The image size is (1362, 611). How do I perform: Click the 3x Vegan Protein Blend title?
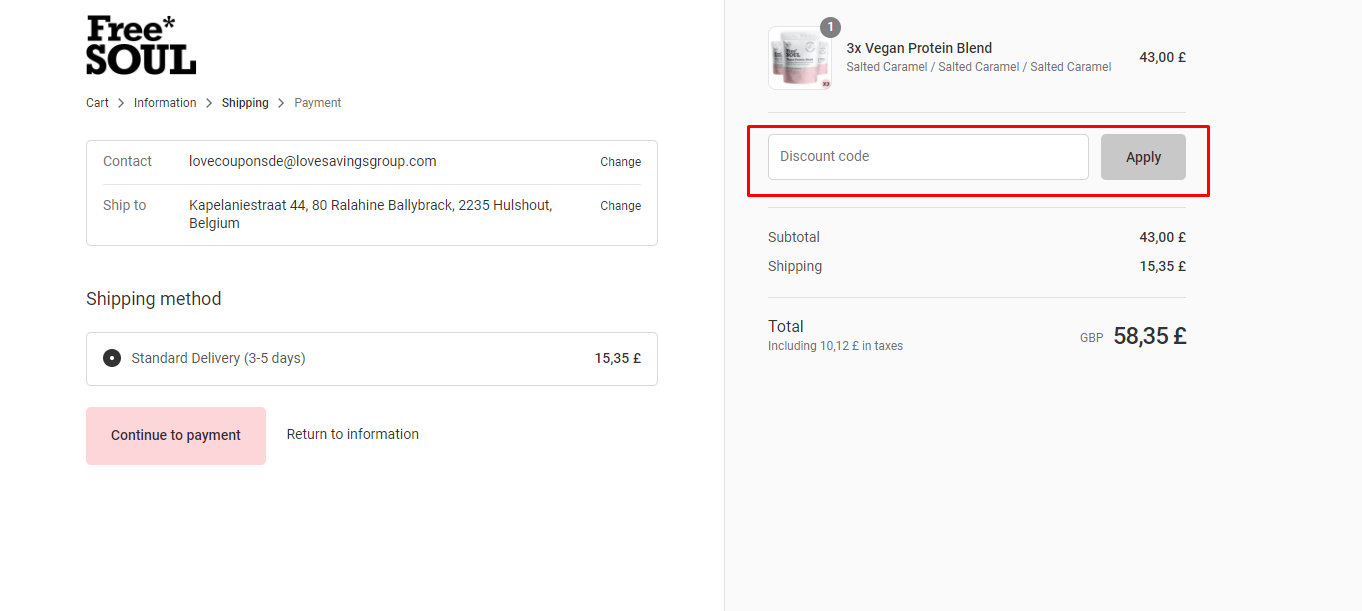pos(919,48)
